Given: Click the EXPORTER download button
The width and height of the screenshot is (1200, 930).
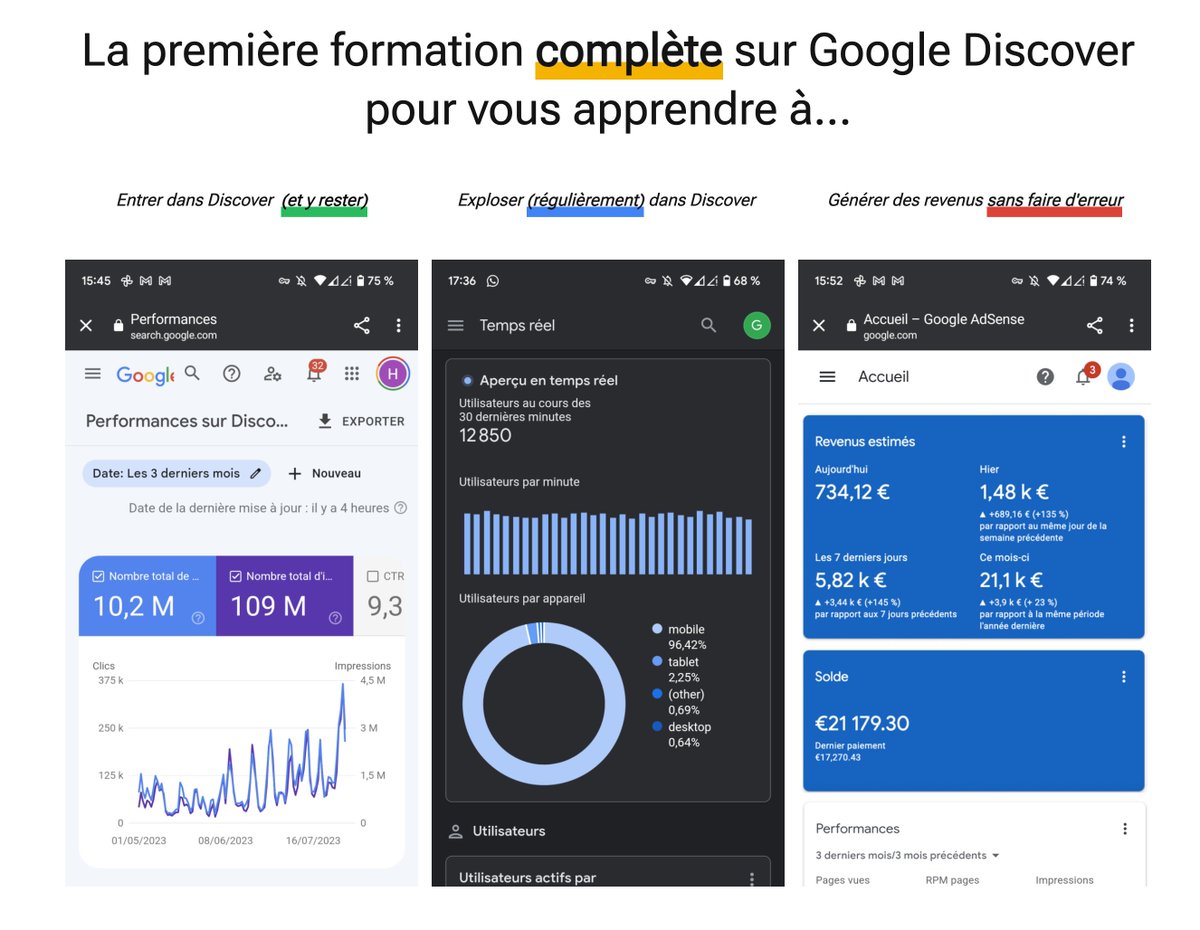Looking at the screenshot, I should 361,421.
